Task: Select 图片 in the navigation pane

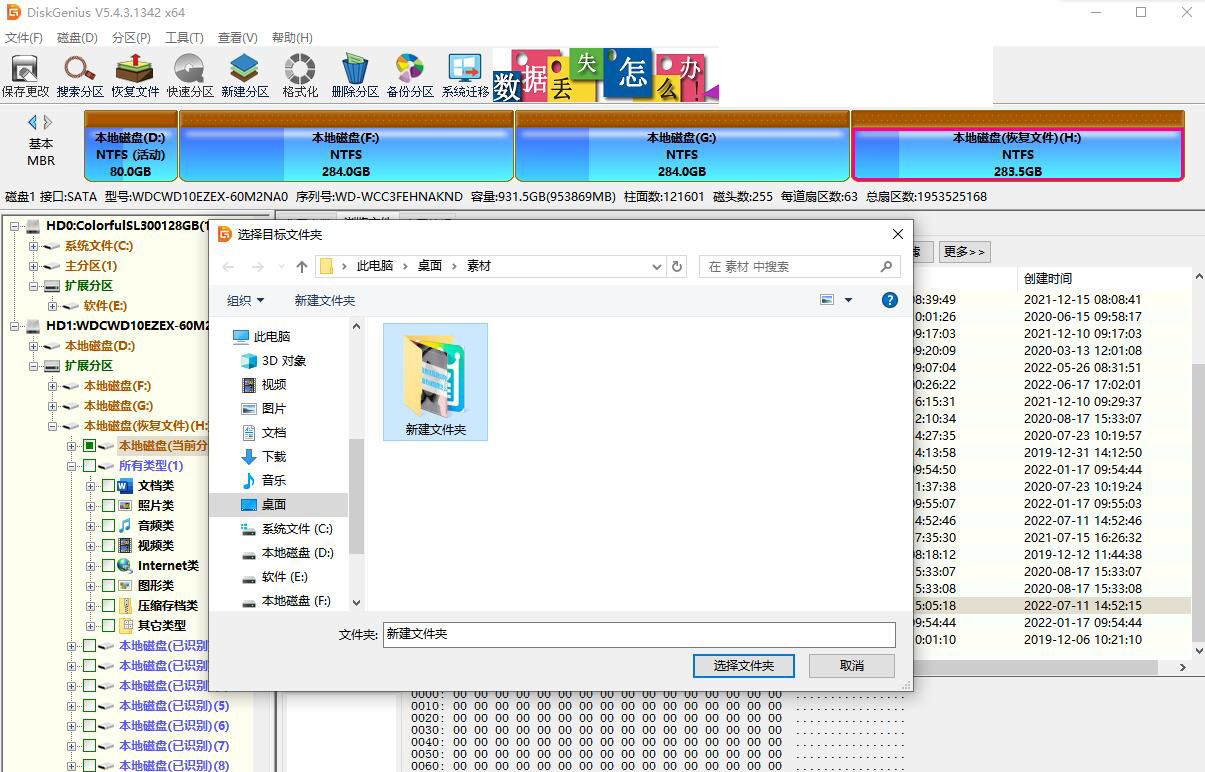Action: 265,409
